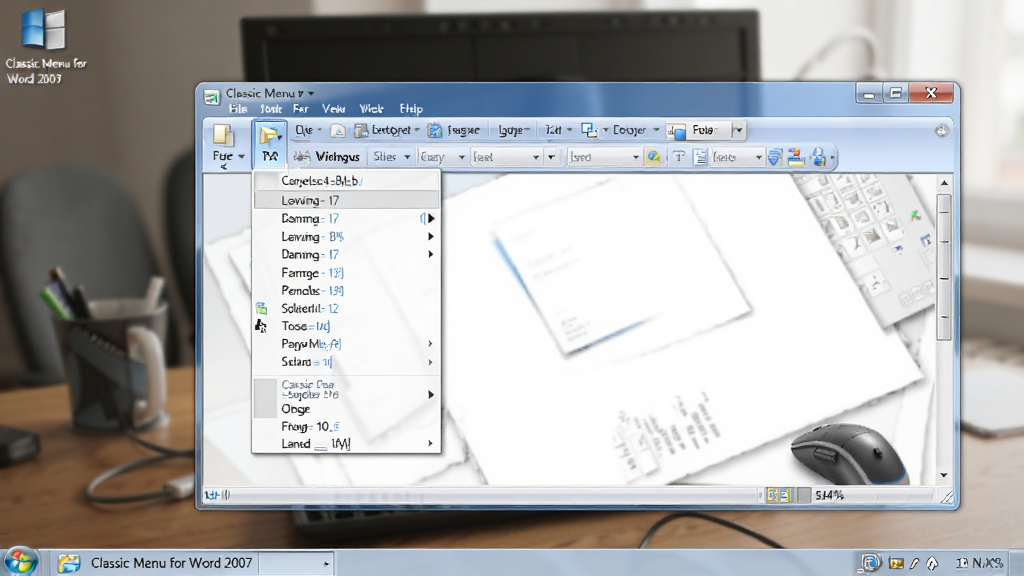Click the taskbar dropdown arrow beside the Classic Menu button
1024x576 pixels.
[326, 564]
